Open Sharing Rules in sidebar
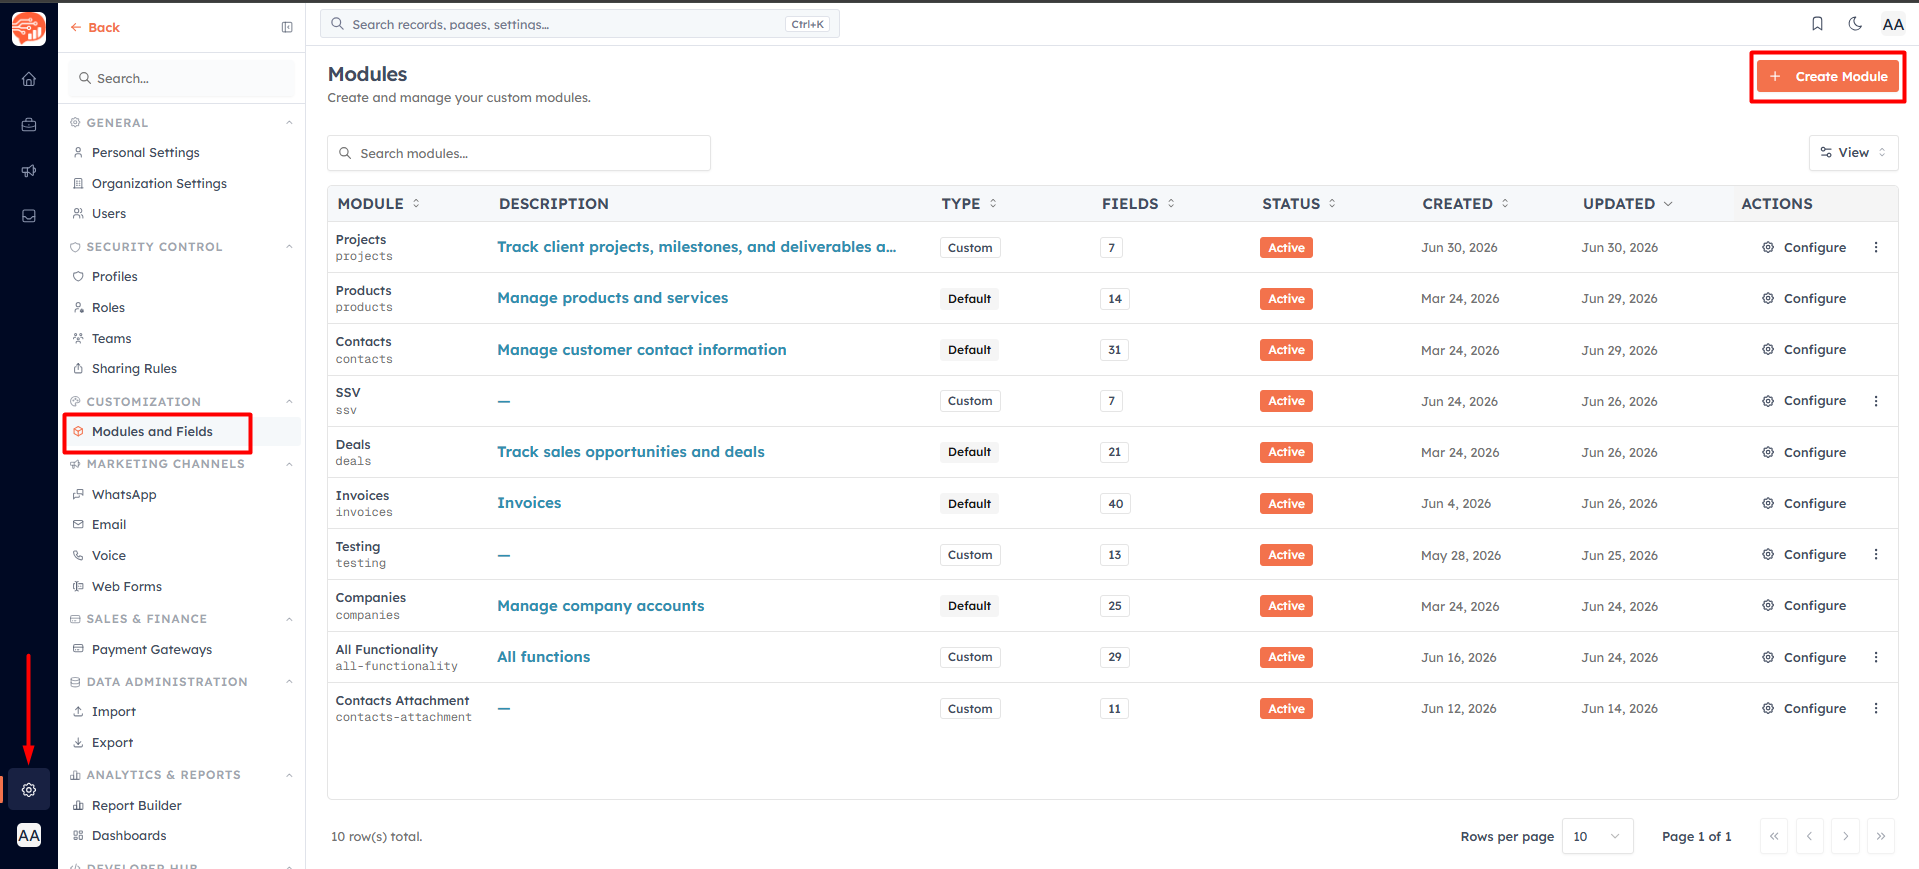This screenshot has height=869, width=1919. click(x=134, y=368)
